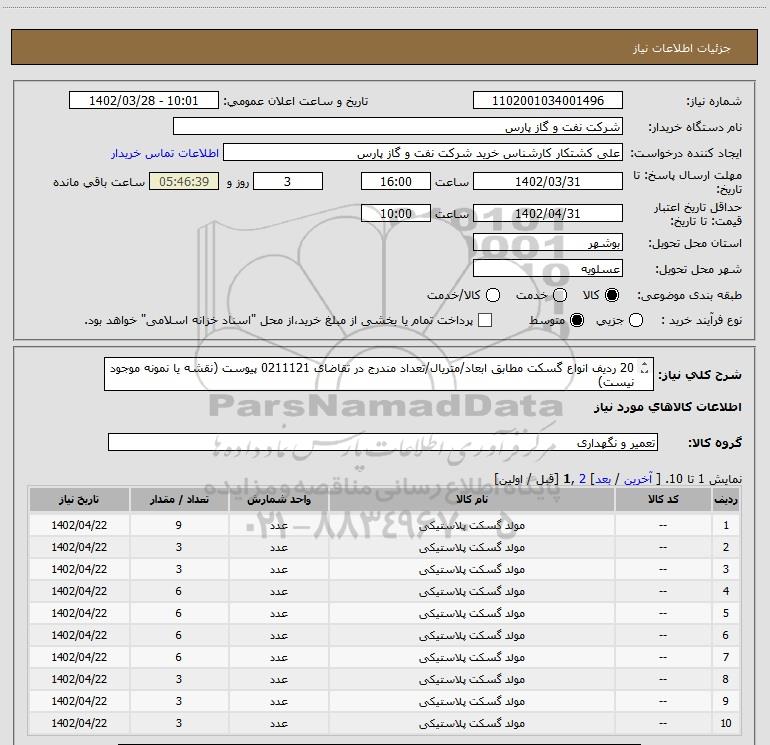Click item name in row 3
This screenshot has width=770, height=745.
click(x=471, y=569)
